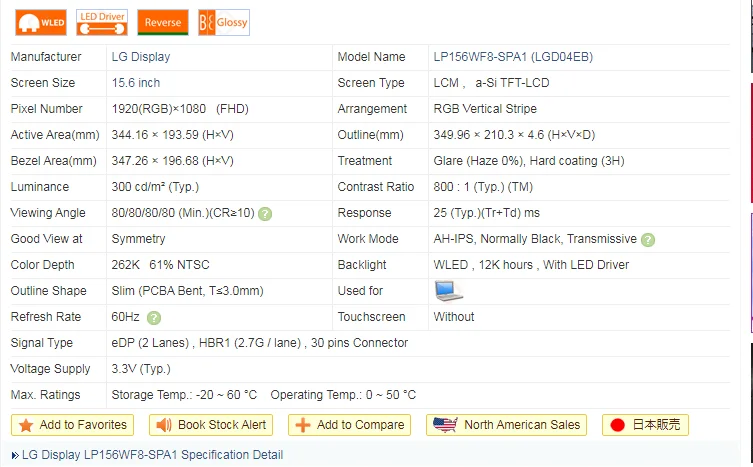Image resolution: width=753 pixels, height=467 pixels.
Task: Click the RGB Vertical Stripe arrangement value
Action: point(485,109)
